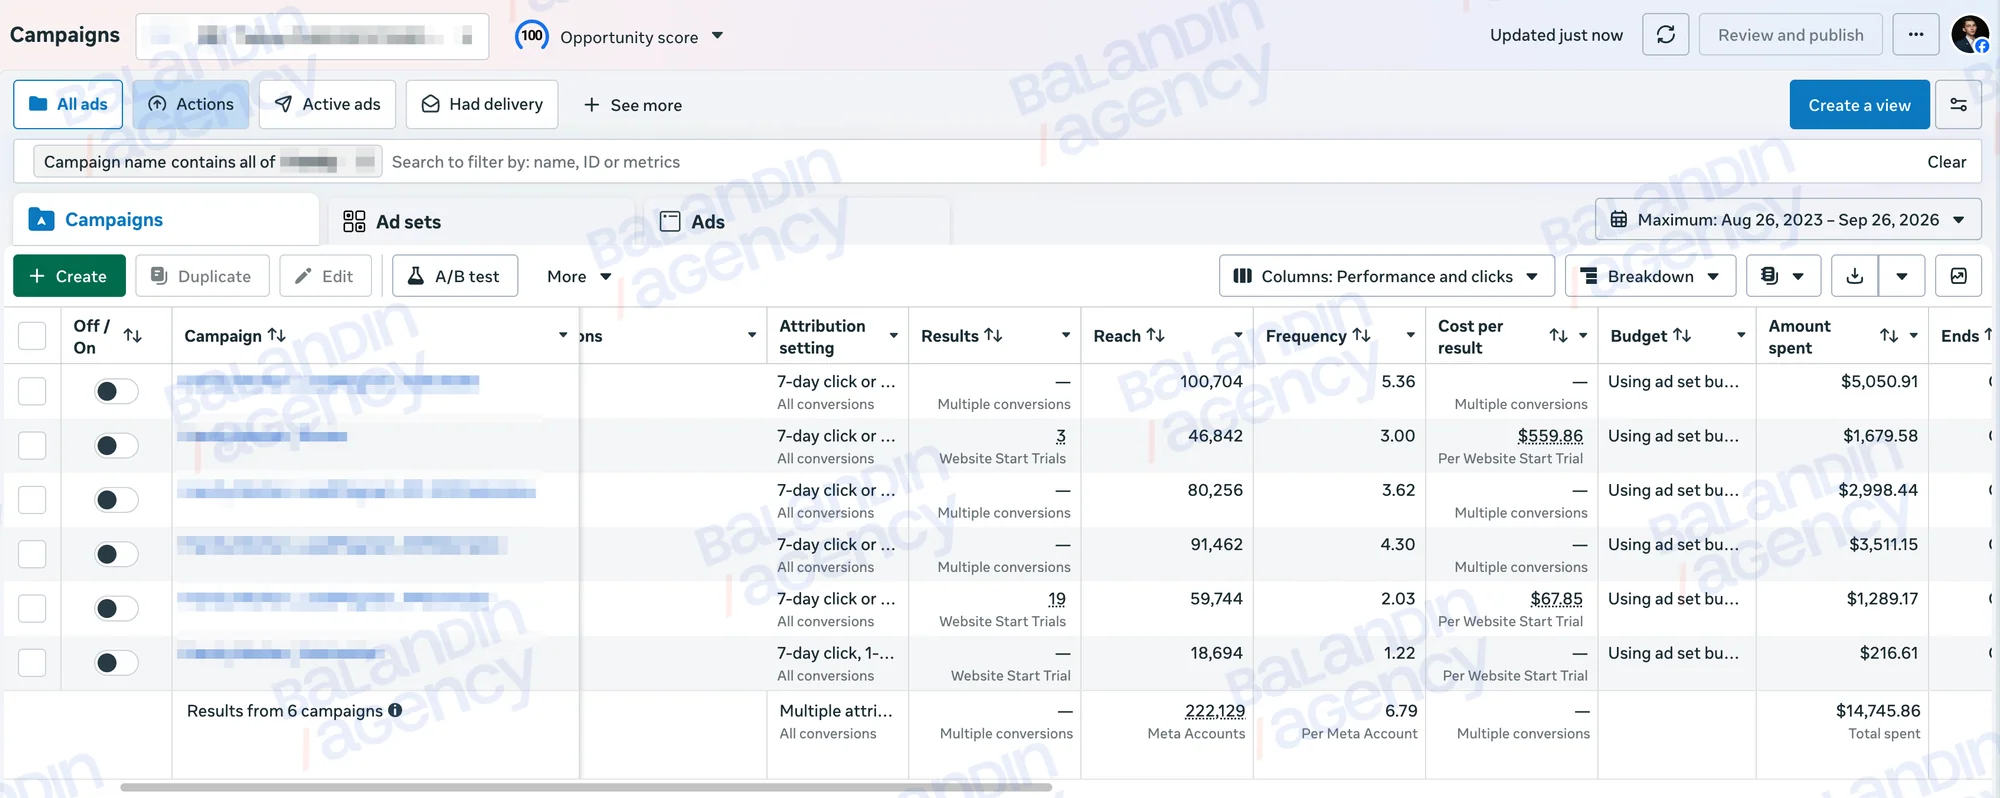The height and width of the screenshot is (798, 2000).
Task: Click the refresh data icon button
Action: pyautogui.click(x=1666, y=35)
